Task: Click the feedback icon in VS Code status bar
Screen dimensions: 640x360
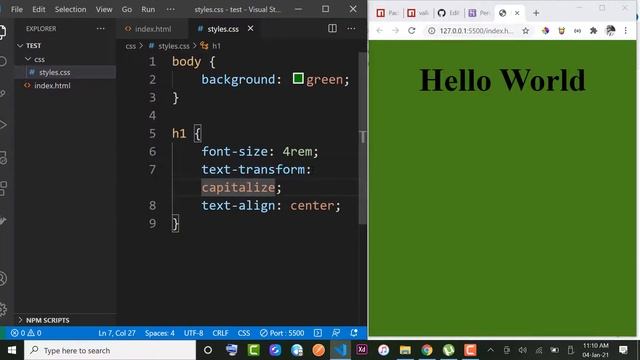Action: click(x=336, y=333)
